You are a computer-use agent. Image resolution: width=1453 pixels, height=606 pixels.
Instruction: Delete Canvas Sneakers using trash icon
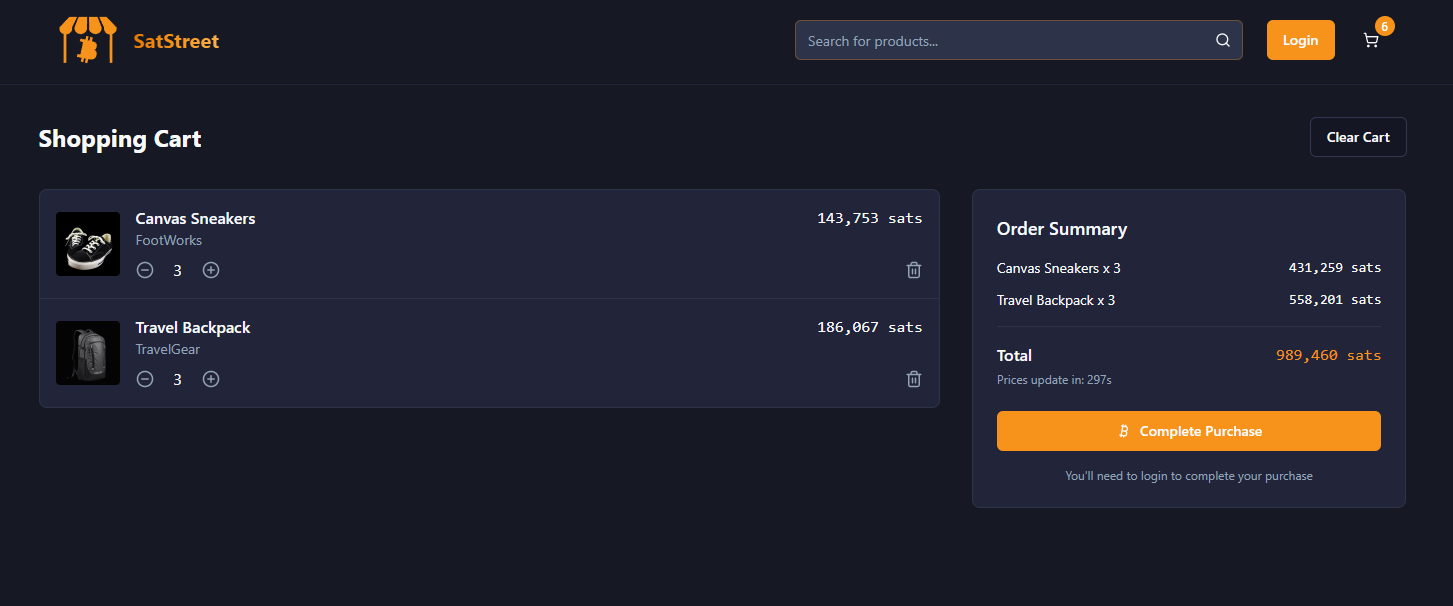pyautogui.click(x=913, y=270)
